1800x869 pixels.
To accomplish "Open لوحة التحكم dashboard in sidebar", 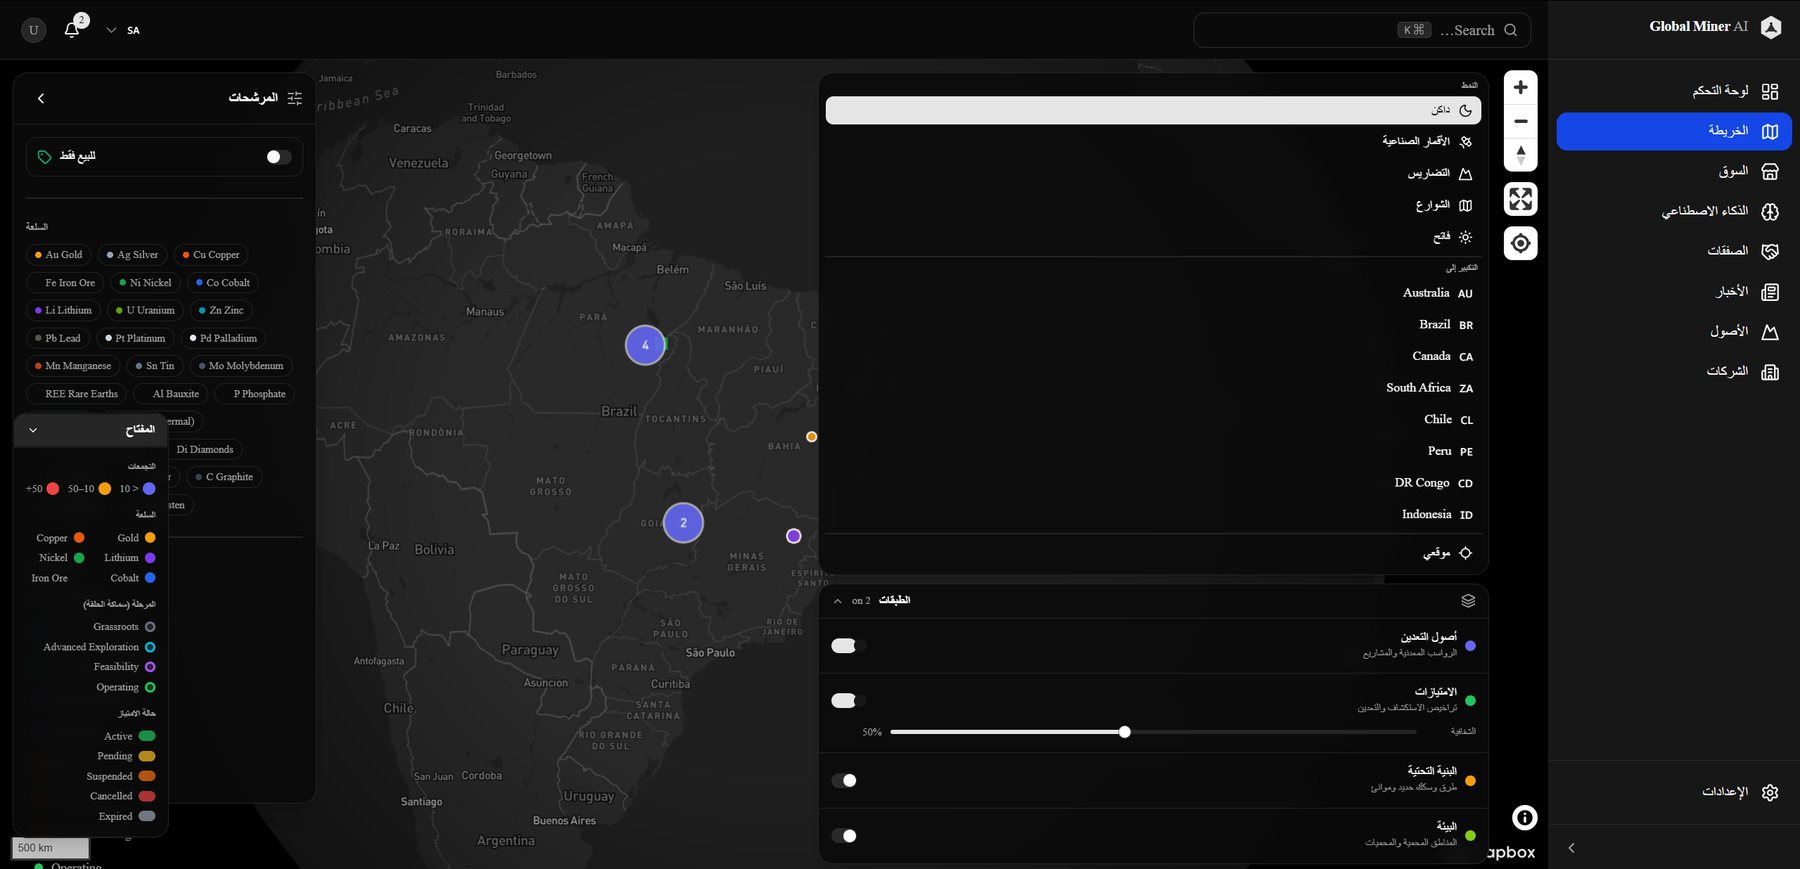I will [x=1674, y=91].
